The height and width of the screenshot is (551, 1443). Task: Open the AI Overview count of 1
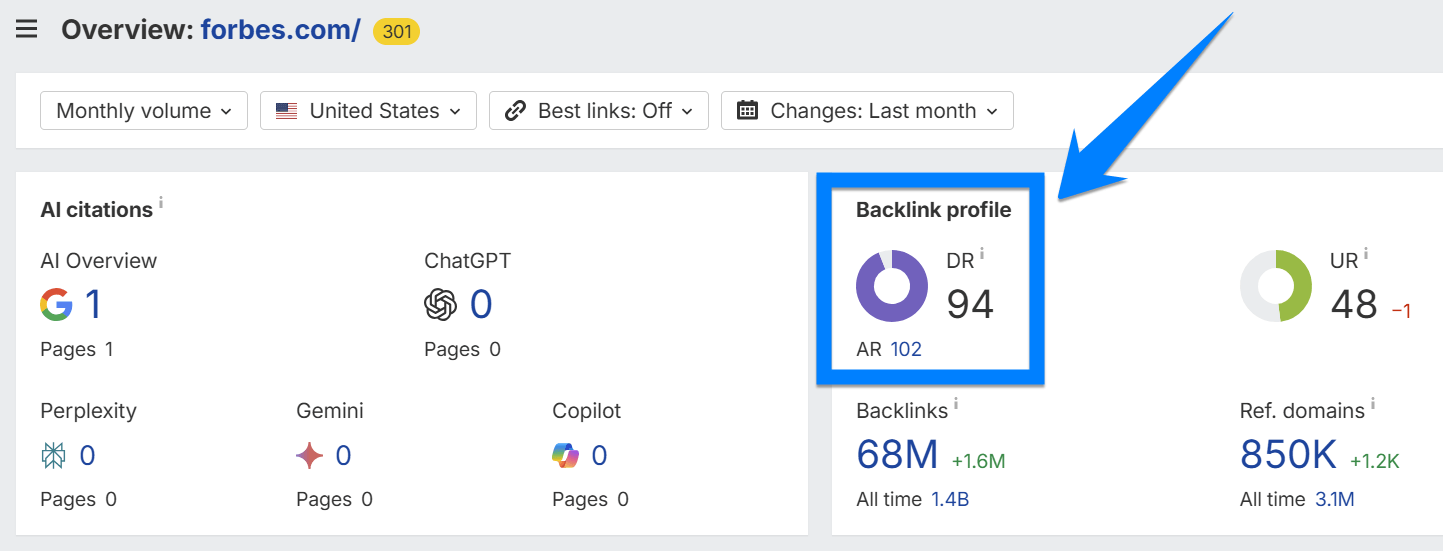pos(93,304)
